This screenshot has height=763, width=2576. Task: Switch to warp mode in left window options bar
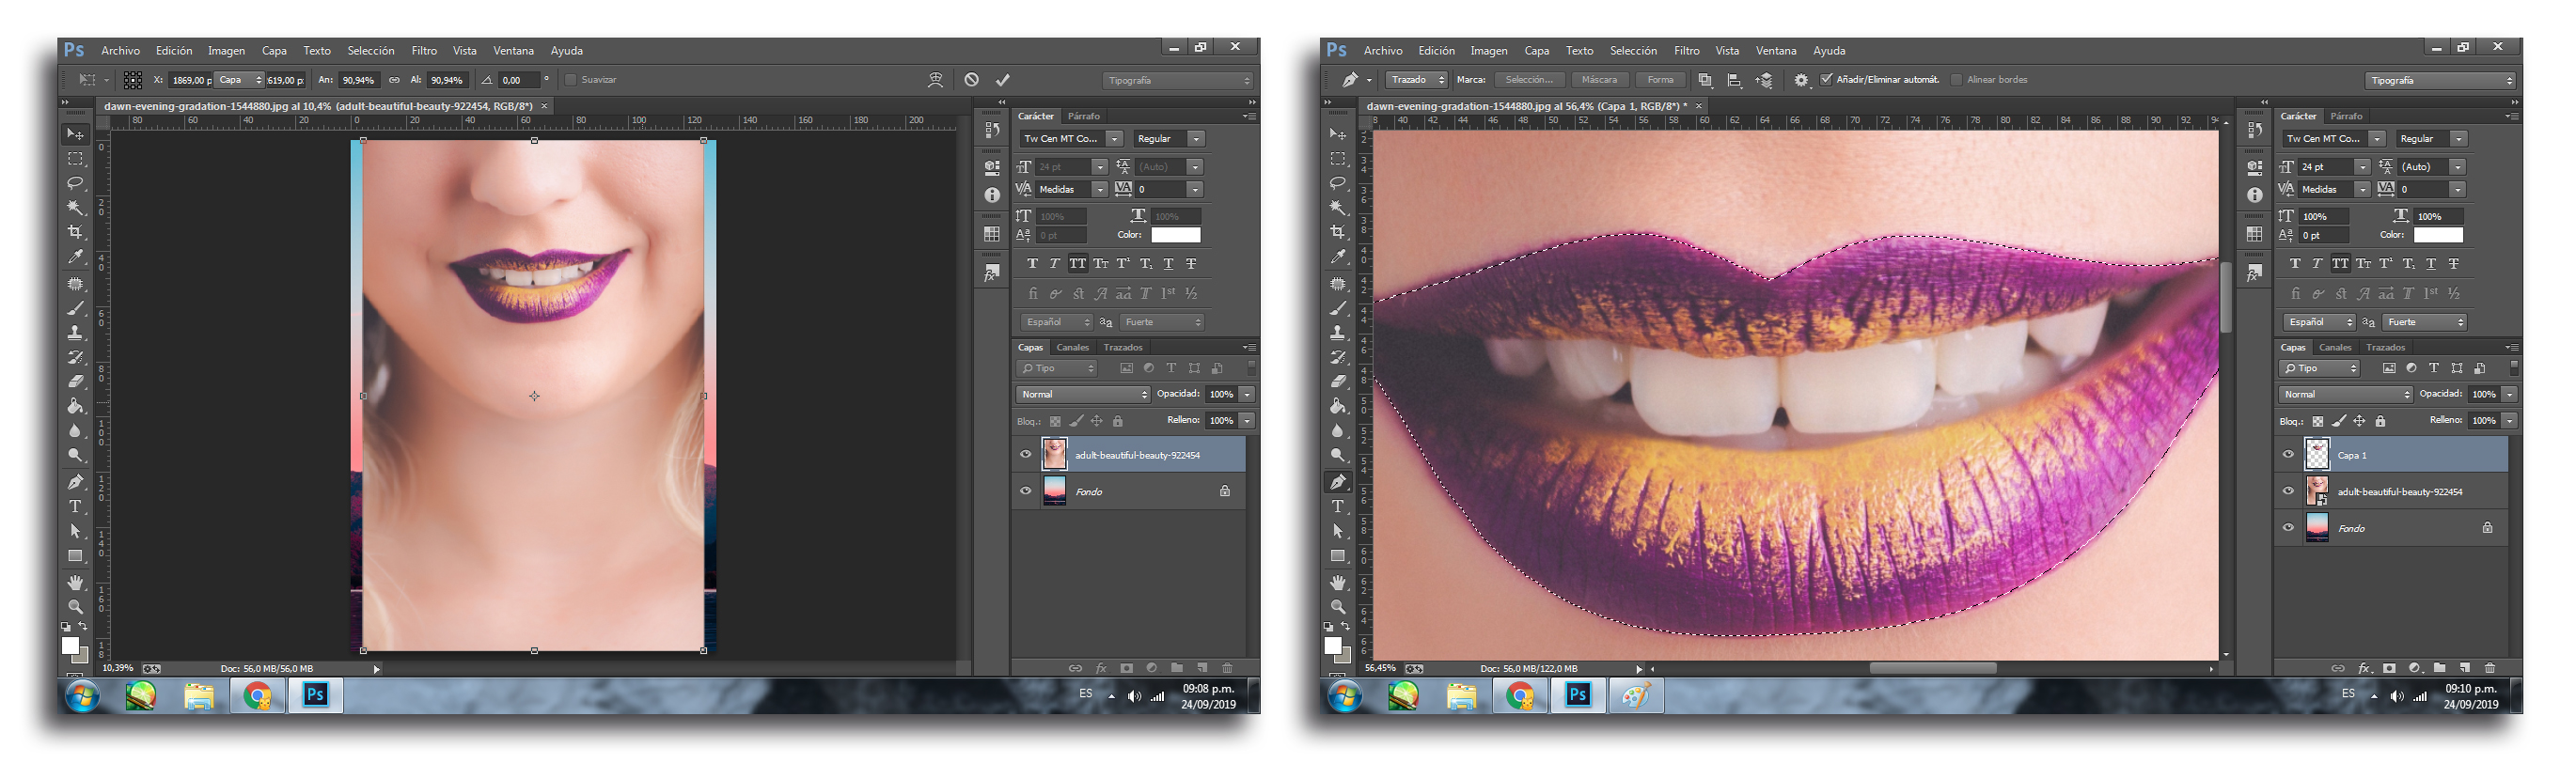[x=935, y=80]
